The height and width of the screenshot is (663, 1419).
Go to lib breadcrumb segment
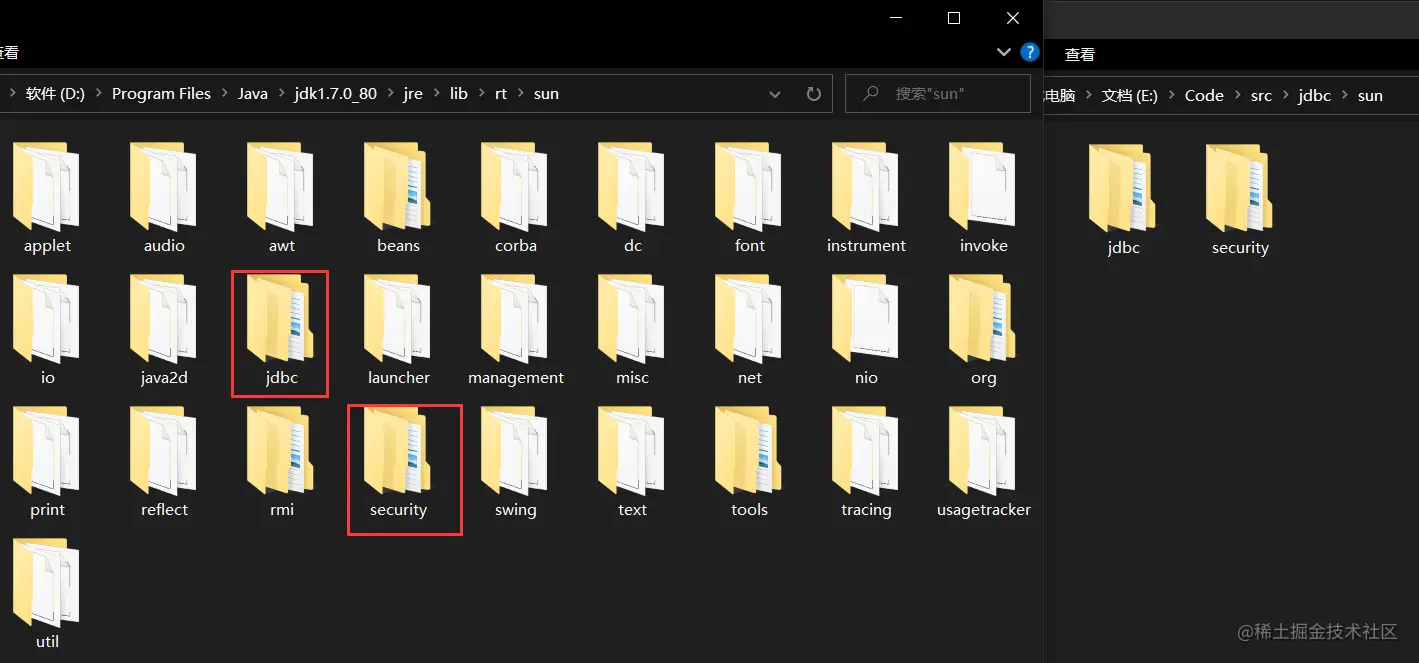click(459, 94)
